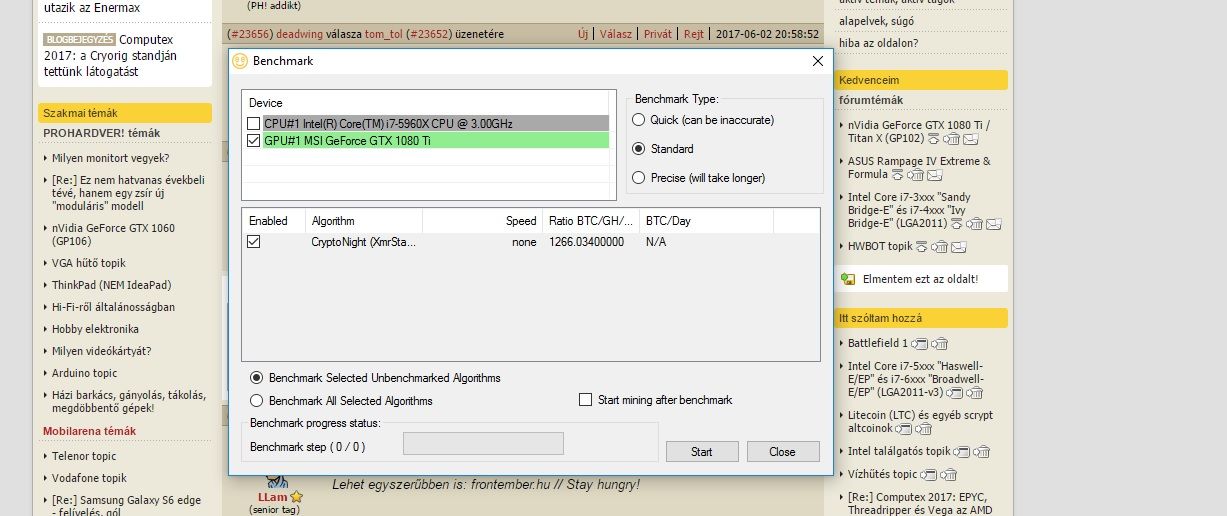Click move-to-top icon for HWBOT topik
Screen dimensions: 1227x516
922,247
